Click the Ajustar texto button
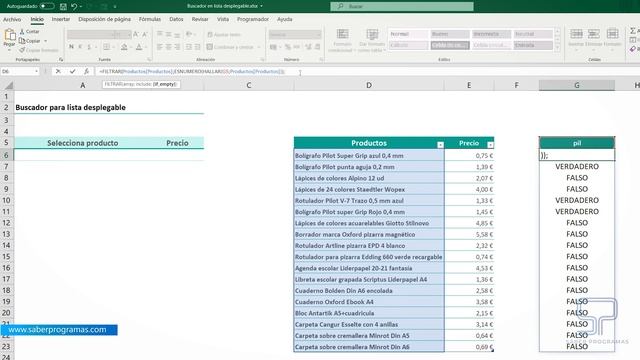 tap(224, 35)
